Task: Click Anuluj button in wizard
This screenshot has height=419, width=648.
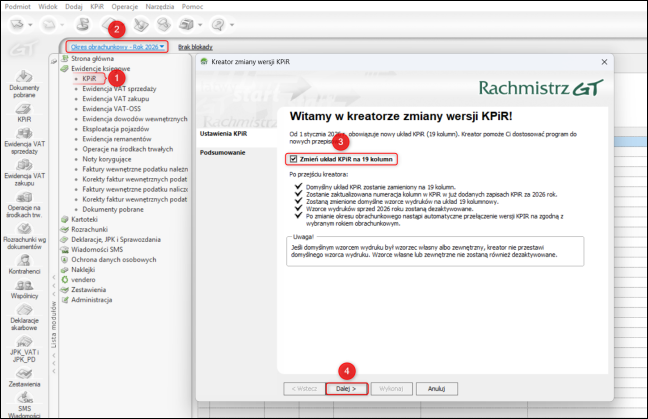Action: (436, 389)
